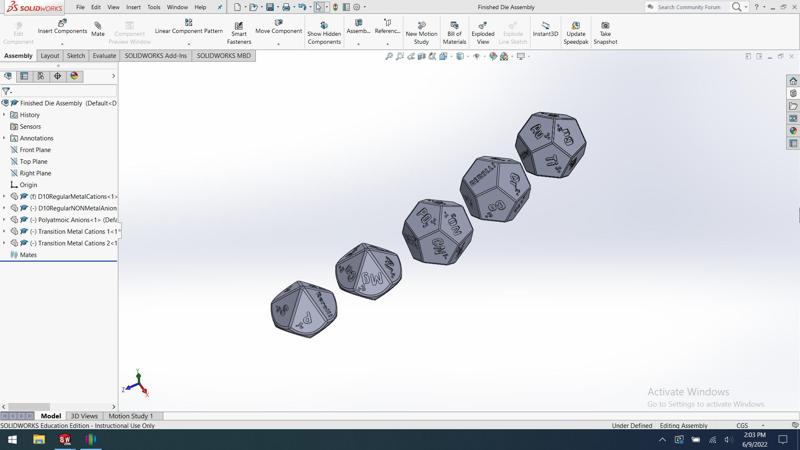800x450 pixels.
Task: Click the Print icon
Action: pyautogui.click(x=286, y=7)
